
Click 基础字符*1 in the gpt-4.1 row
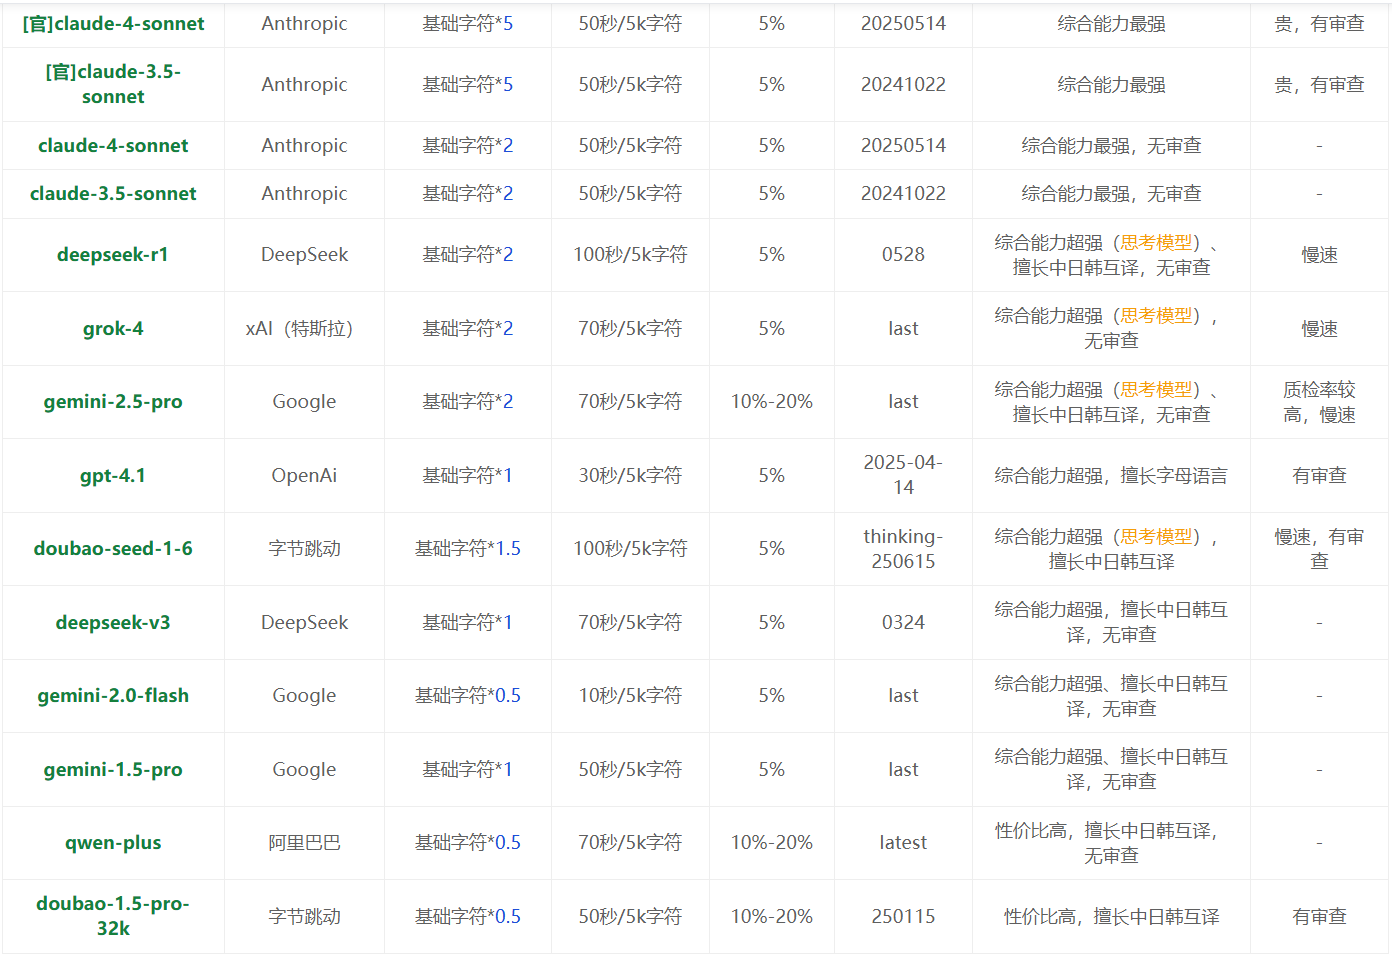click(x=468, y=476)
